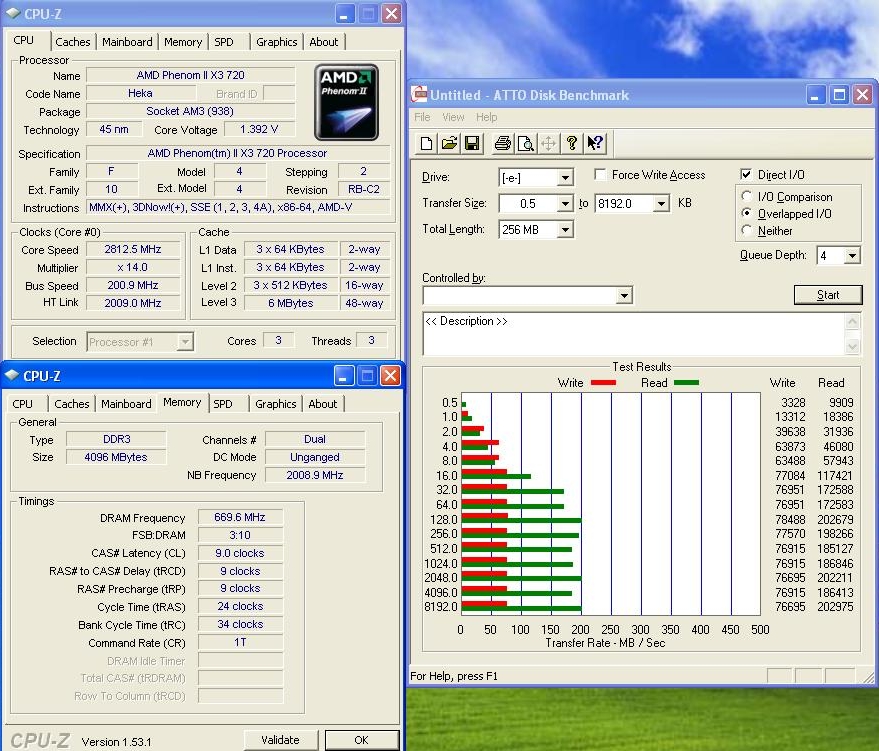
Task: Click the Print Preview icon in ATTO toolbar
Action: click(525, 143)
